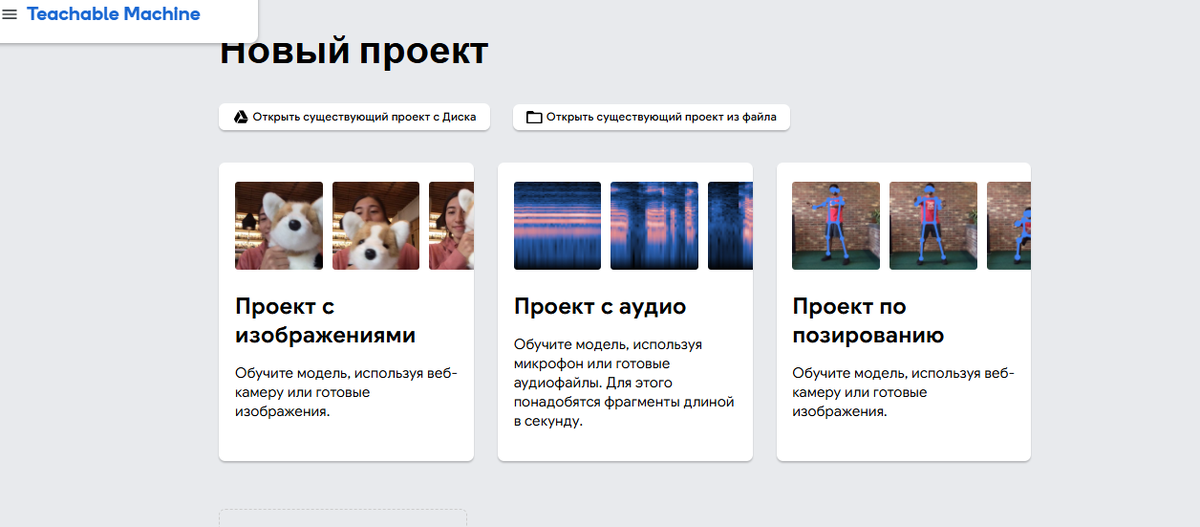Click audio project description mentioning микрофон
Screen dimensions: 1200x527
pyautogui.click(x=624, y=382)
